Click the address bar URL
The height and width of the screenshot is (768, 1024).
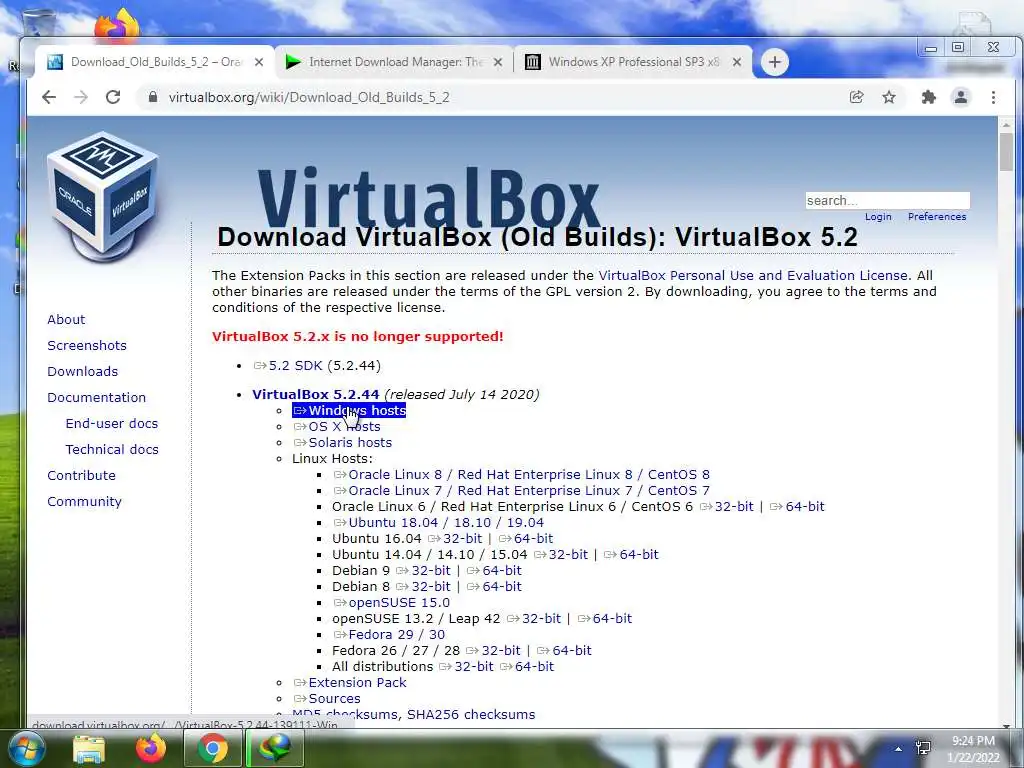point(309,97)
